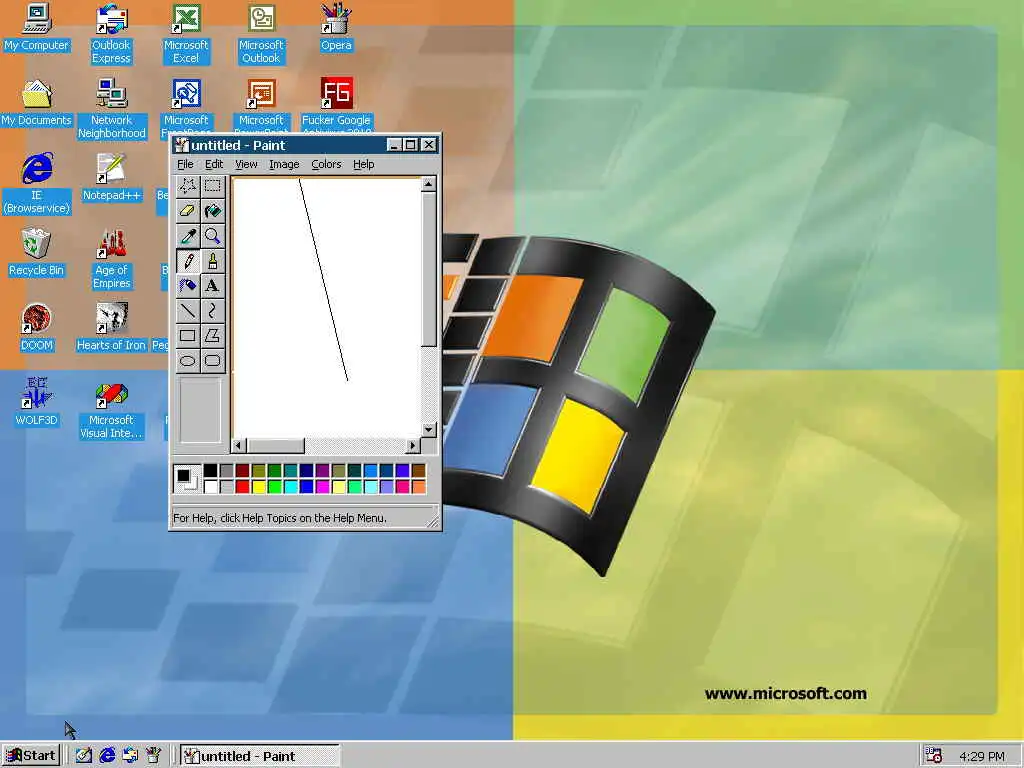Click the vertical scrollbar up arrow in Paint
This screenshot has width=1024, height=768.
[428, 184]
